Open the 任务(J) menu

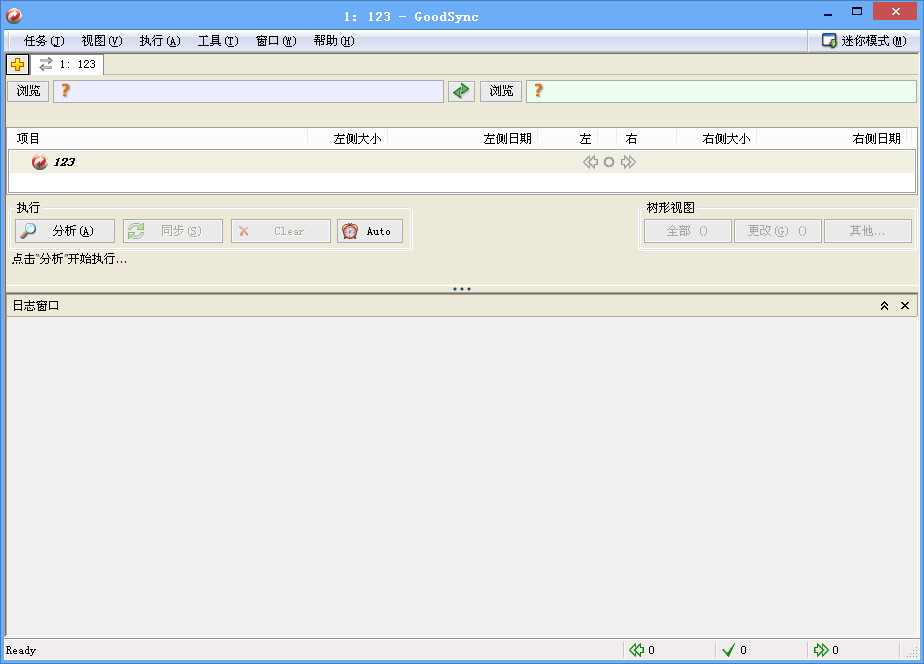(44, 41)
